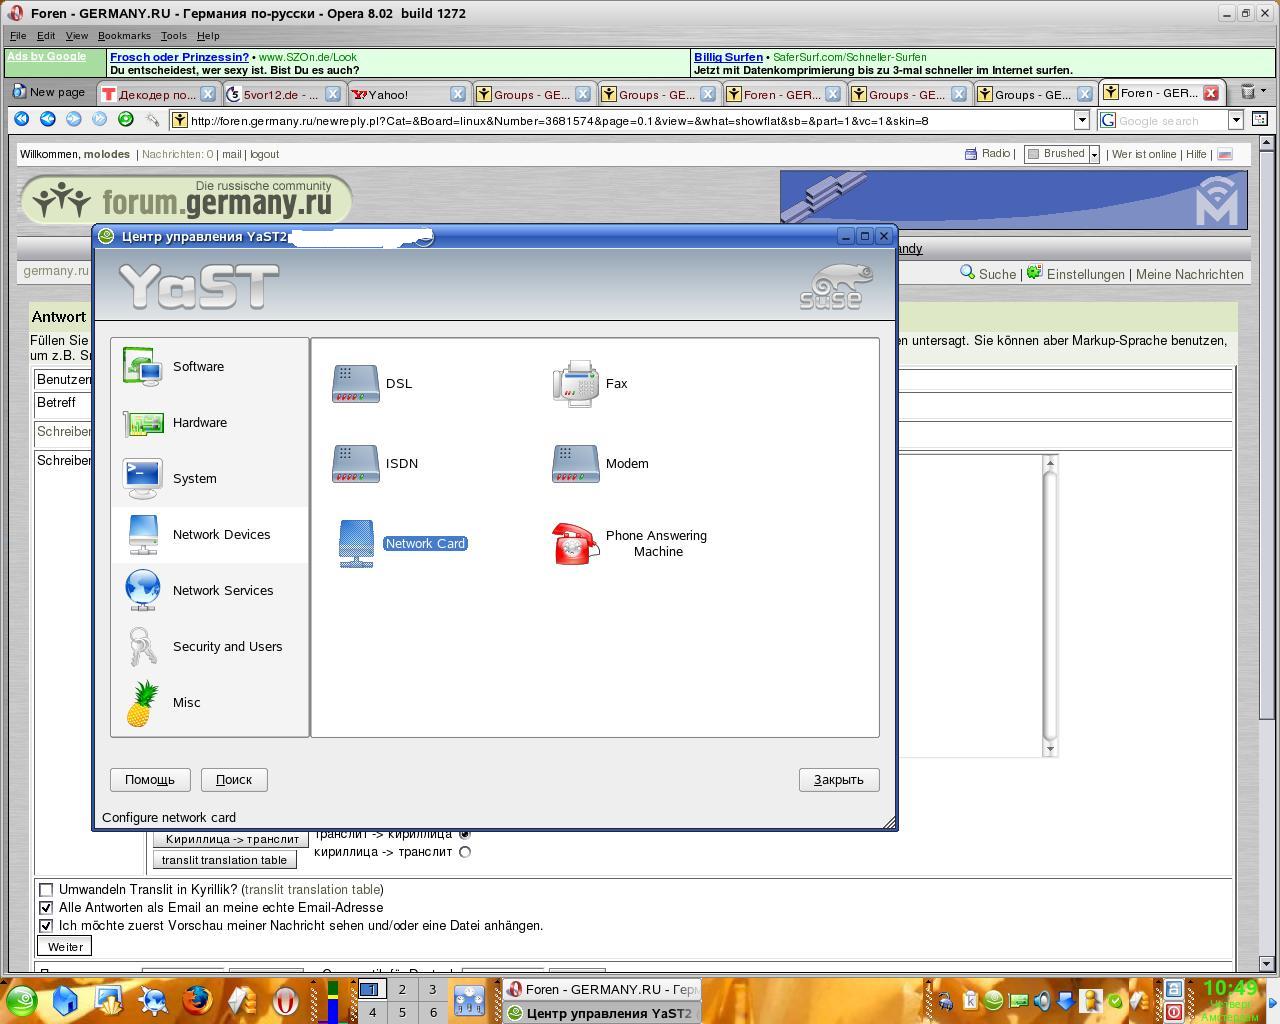Open the volume speaker tray icon
This screenshot has width=1280, height=1024.
coord(1042,1000)
